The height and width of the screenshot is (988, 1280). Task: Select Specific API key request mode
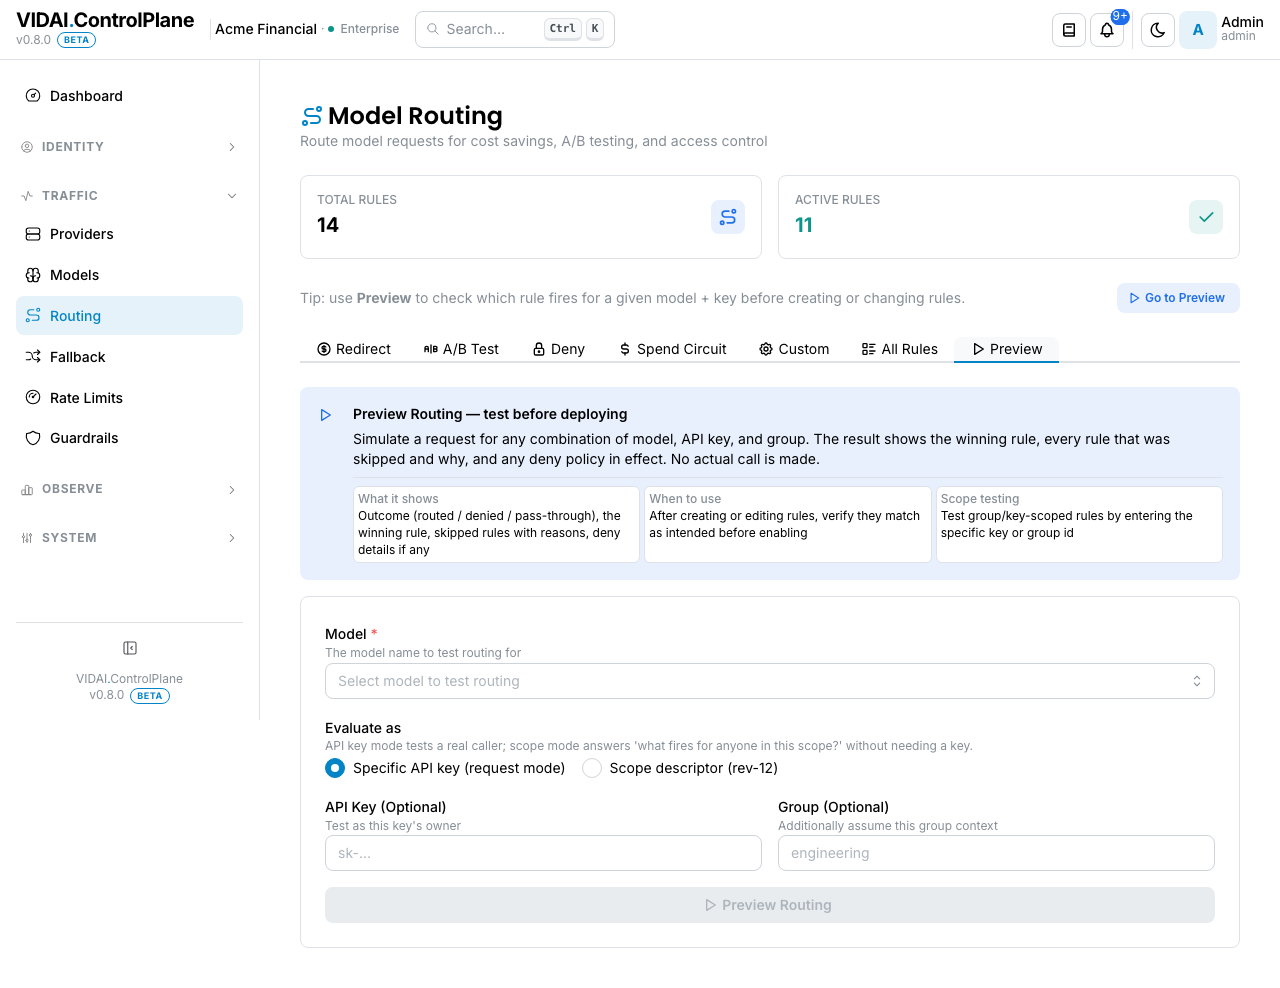[335, 768]
